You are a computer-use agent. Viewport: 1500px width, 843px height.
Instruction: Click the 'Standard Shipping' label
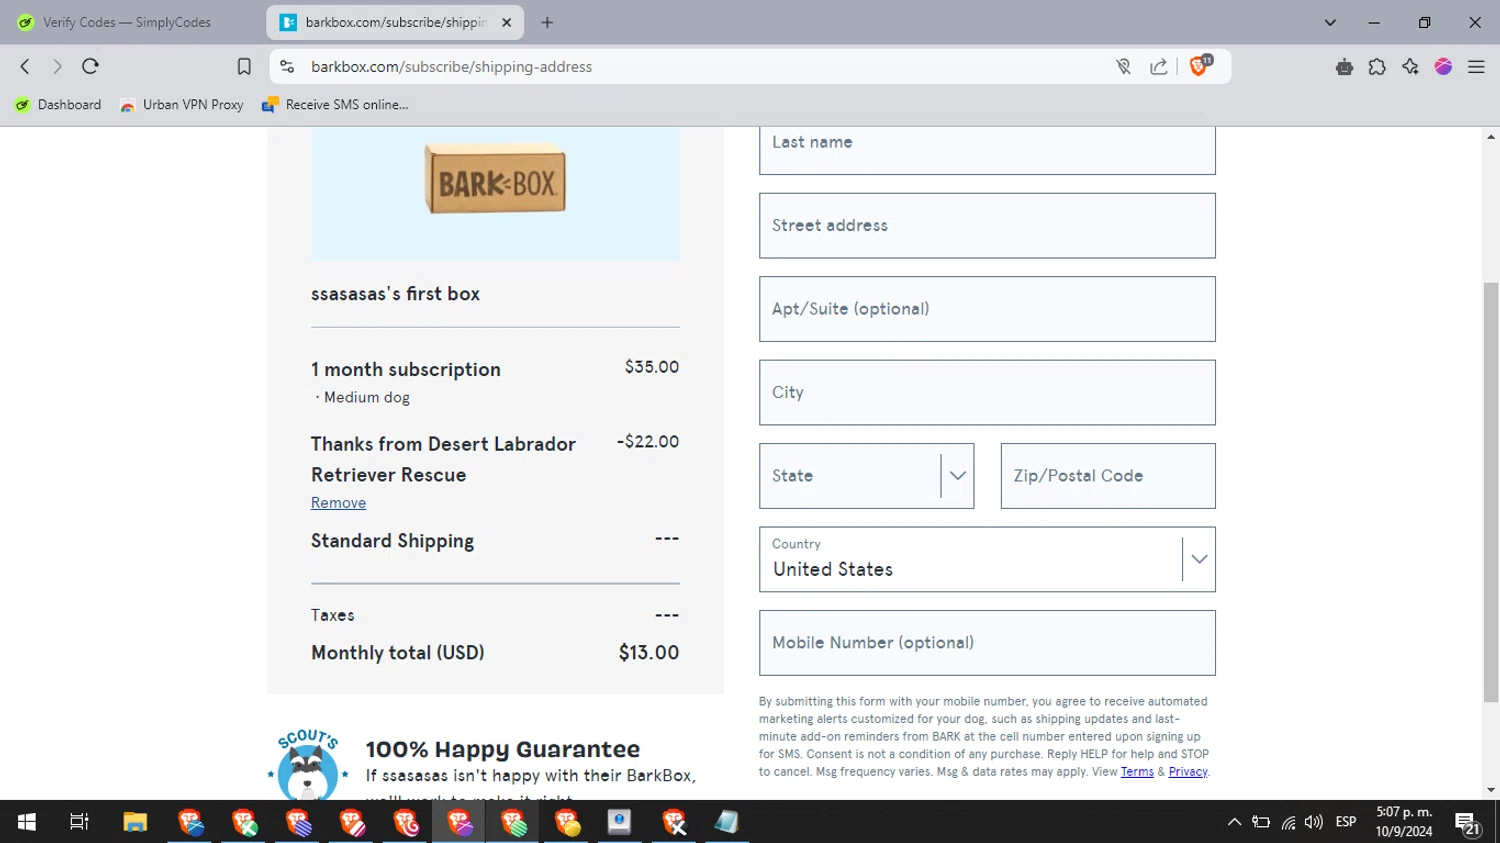(392, 541)
